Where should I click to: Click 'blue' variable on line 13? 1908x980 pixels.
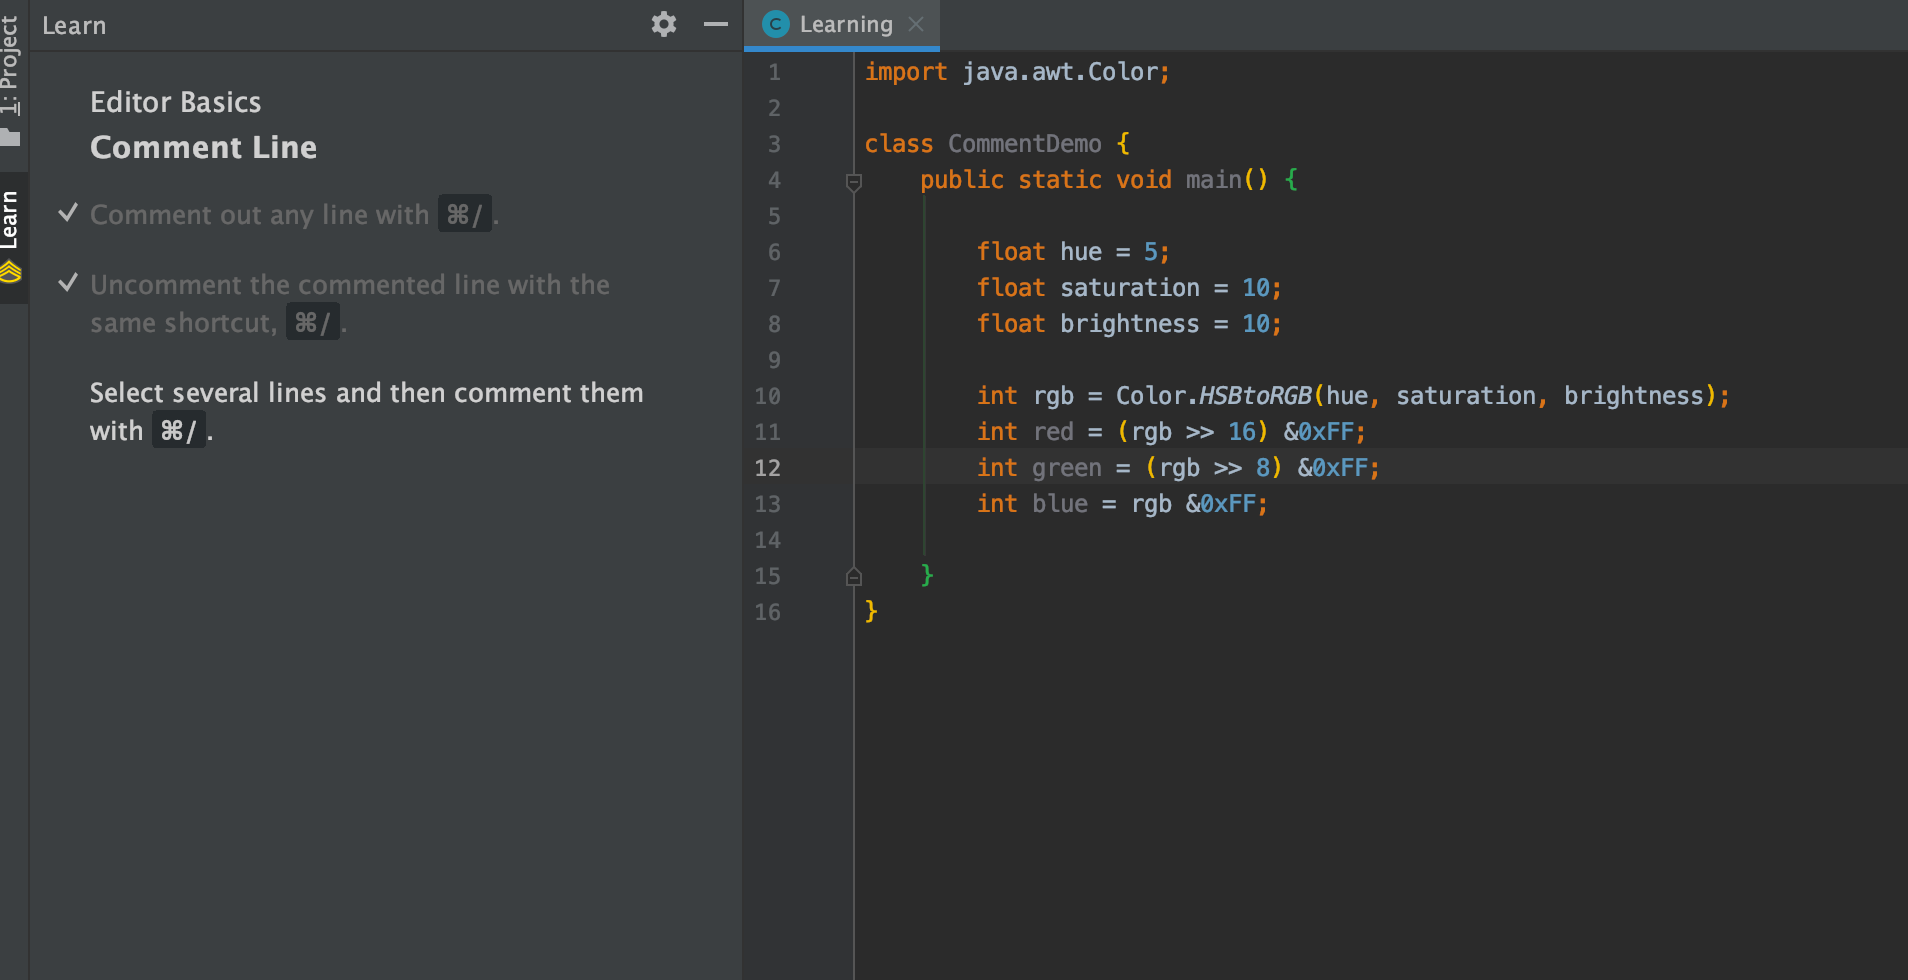1060,504
